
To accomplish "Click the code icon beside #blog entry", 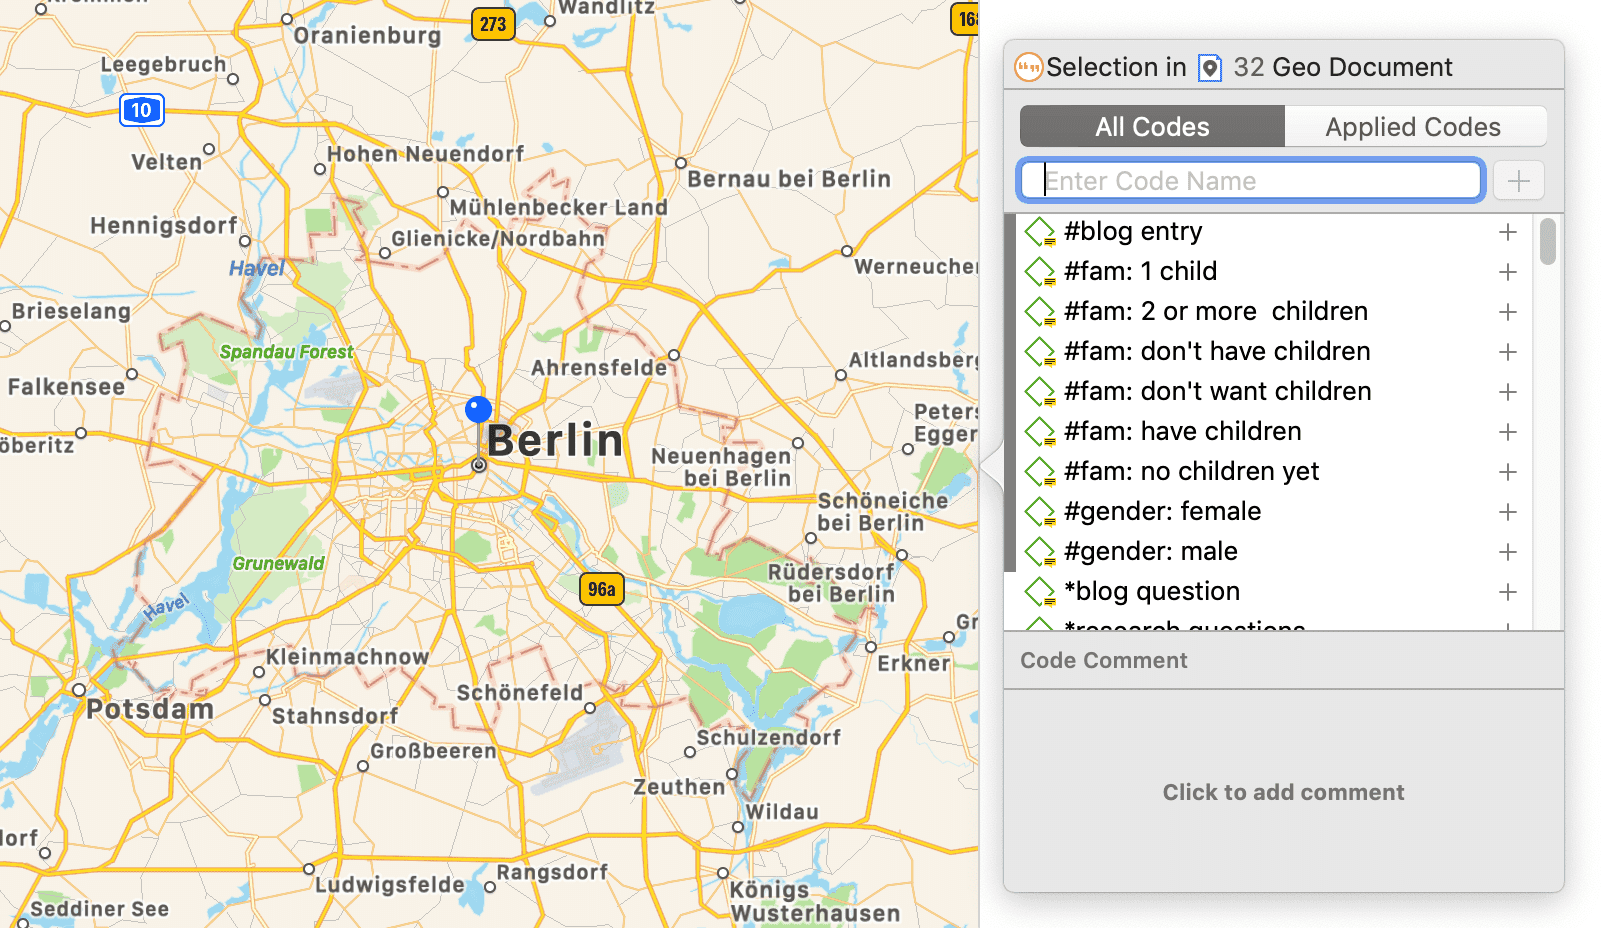I will coord(1040,232).
